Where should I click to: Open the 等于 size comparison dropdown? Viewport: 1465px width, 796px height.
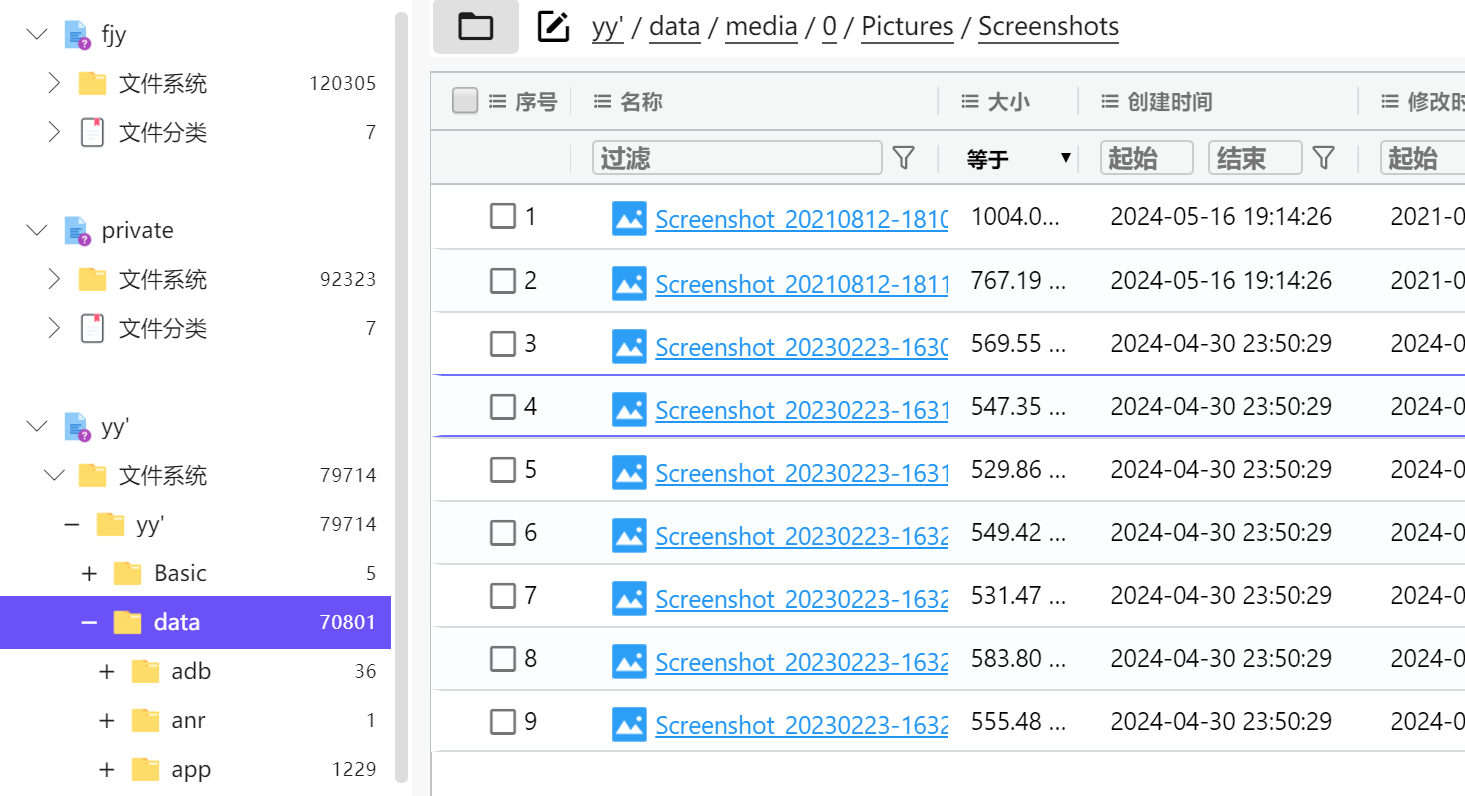coord(1019,158)
